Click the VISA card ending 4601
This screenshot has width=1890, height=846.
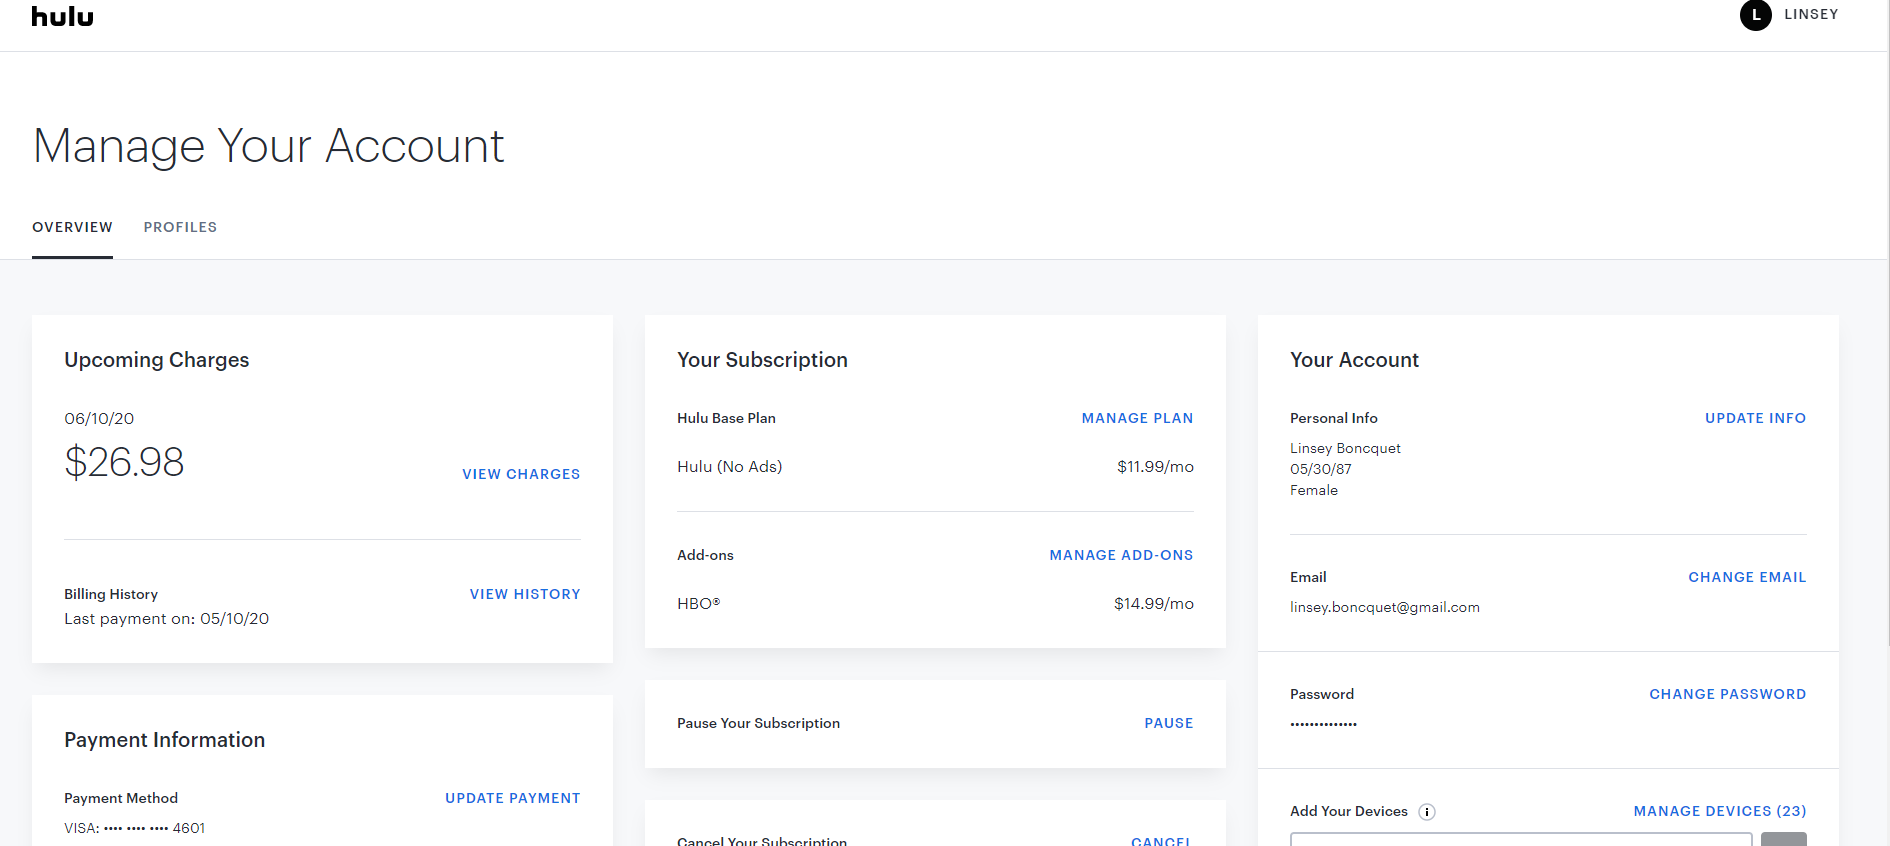click(135, 828)
